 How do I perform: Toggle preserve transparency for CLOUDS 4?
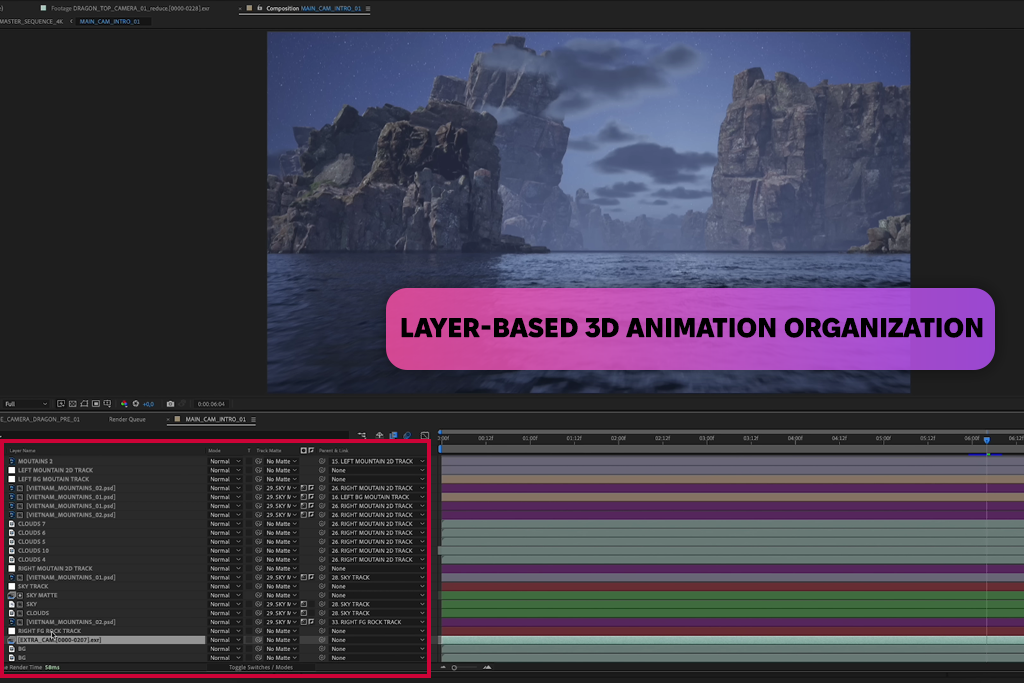249,560
